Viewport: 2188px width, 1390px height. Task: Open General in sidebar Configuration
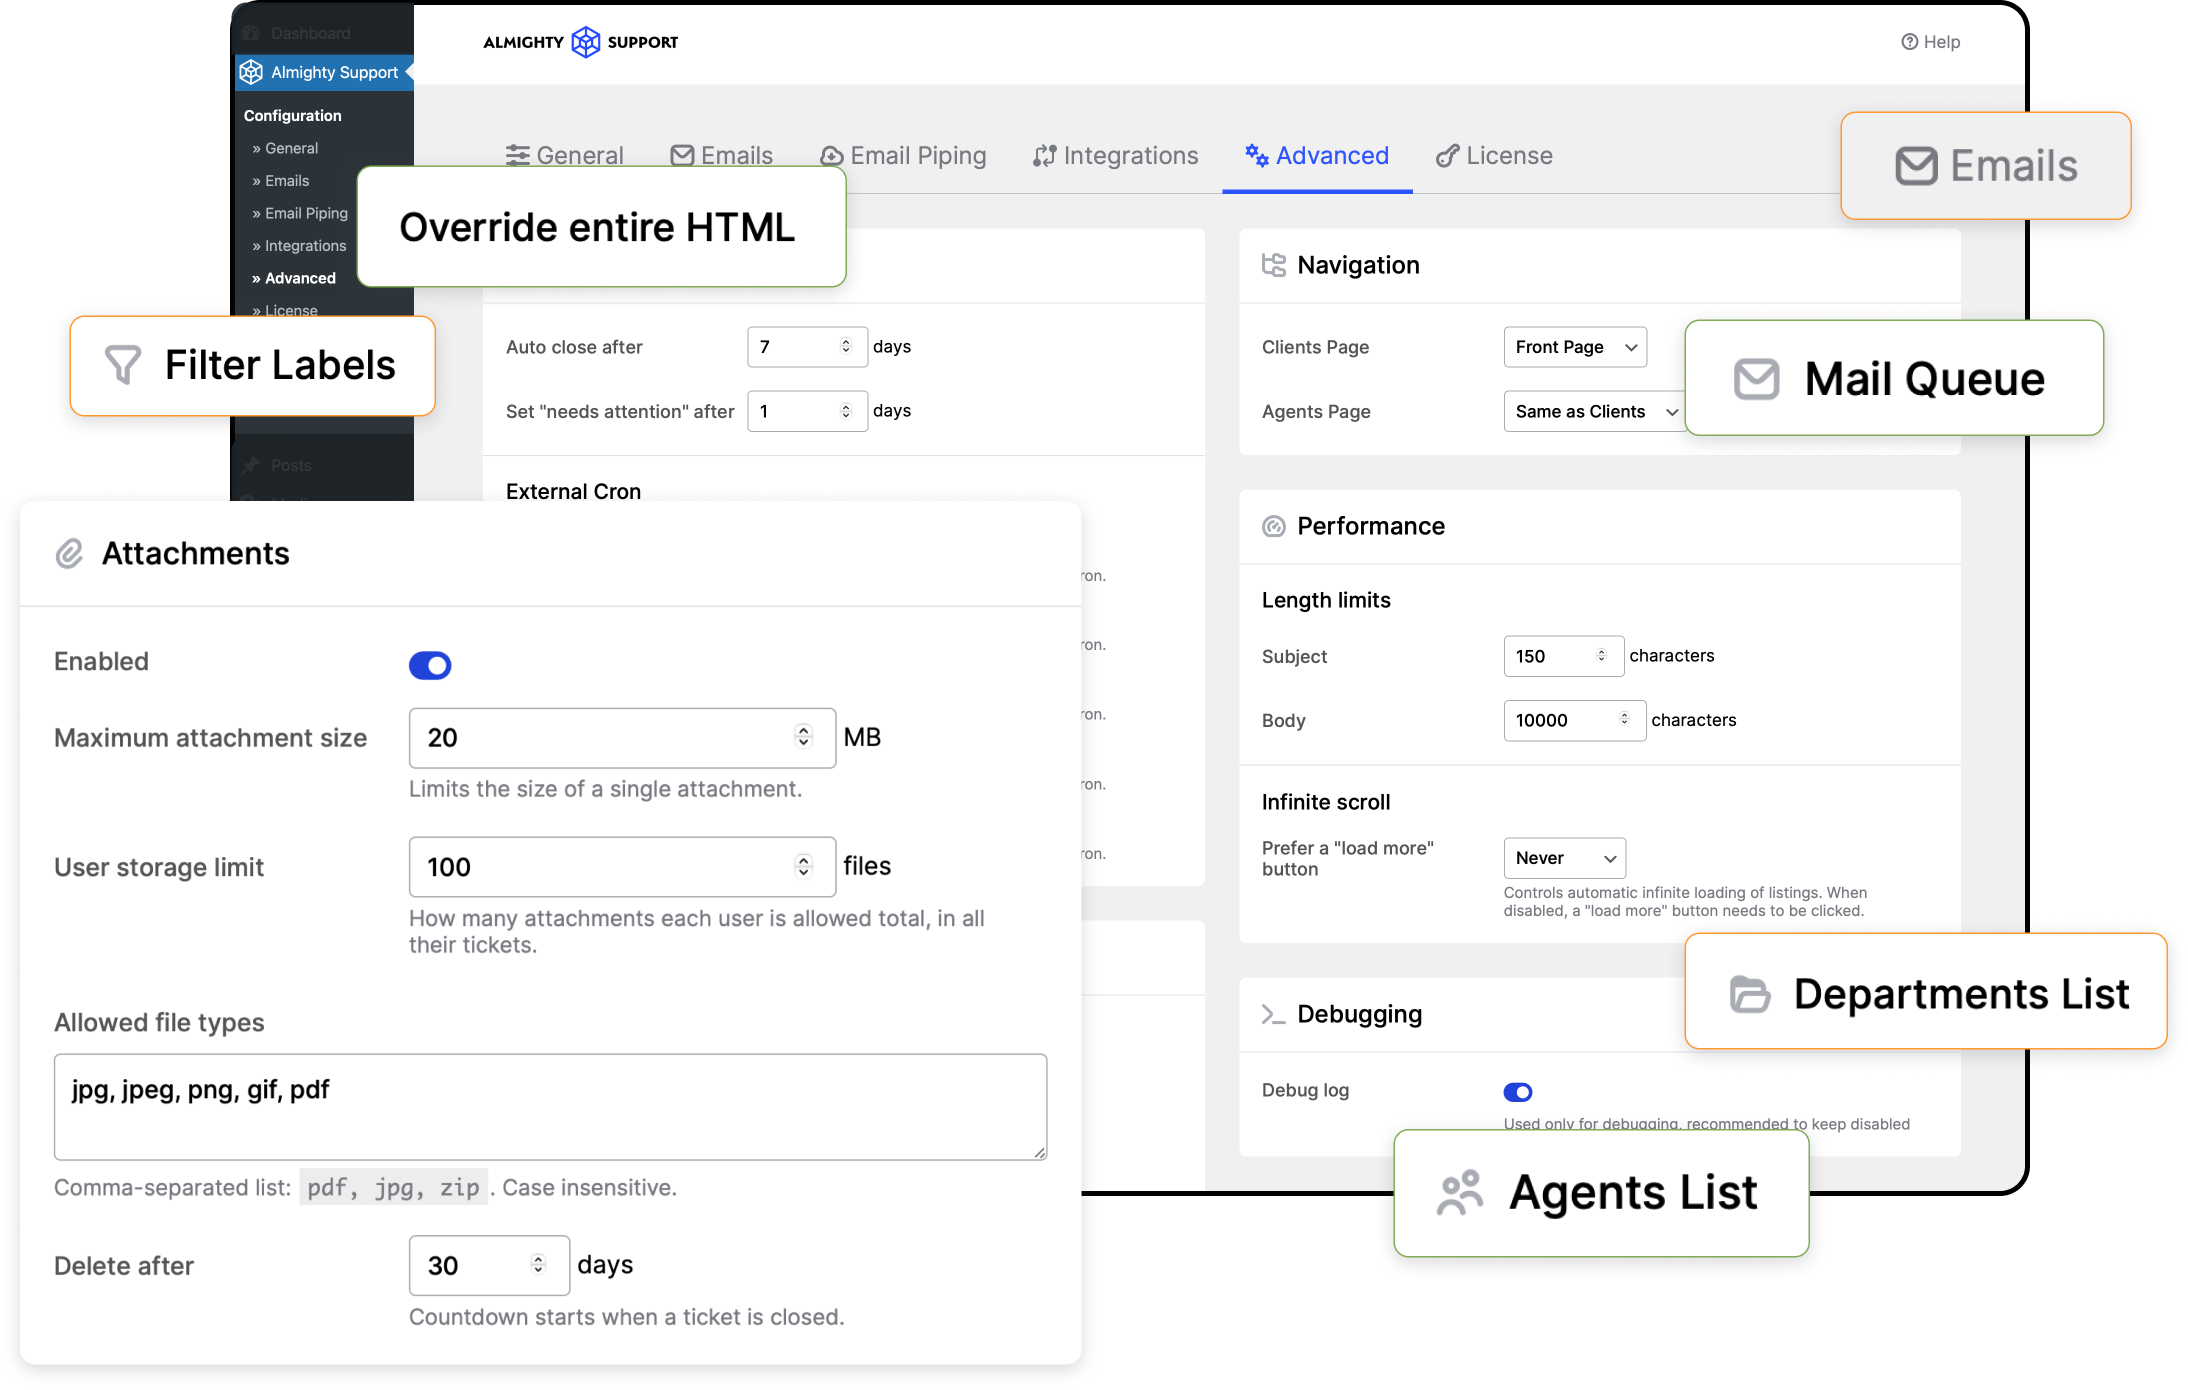pos(285,148)
